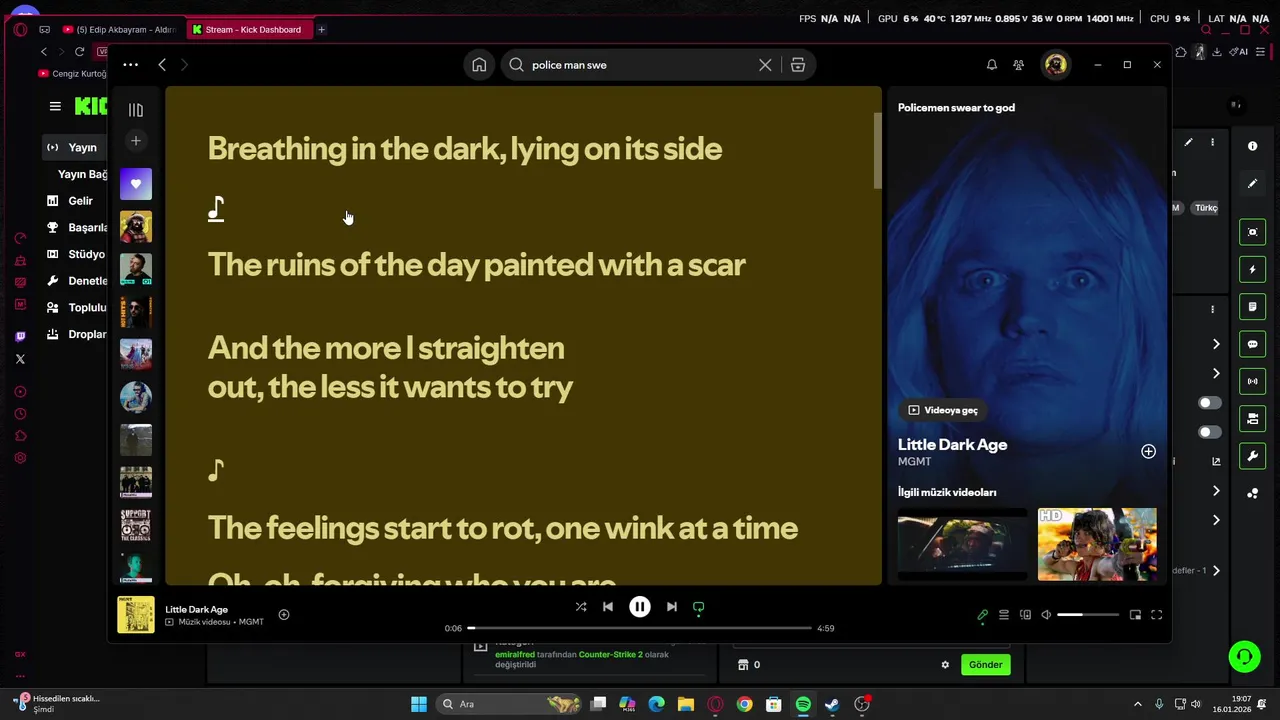Switch to Edip Akbayram YouTube tab

[x=118, y=30]
